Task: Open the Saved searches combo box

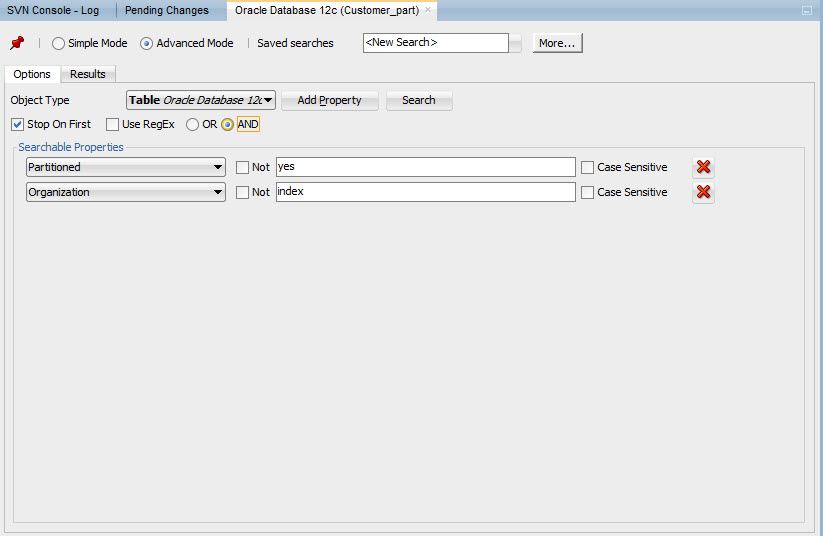Action: coord(515,43)
